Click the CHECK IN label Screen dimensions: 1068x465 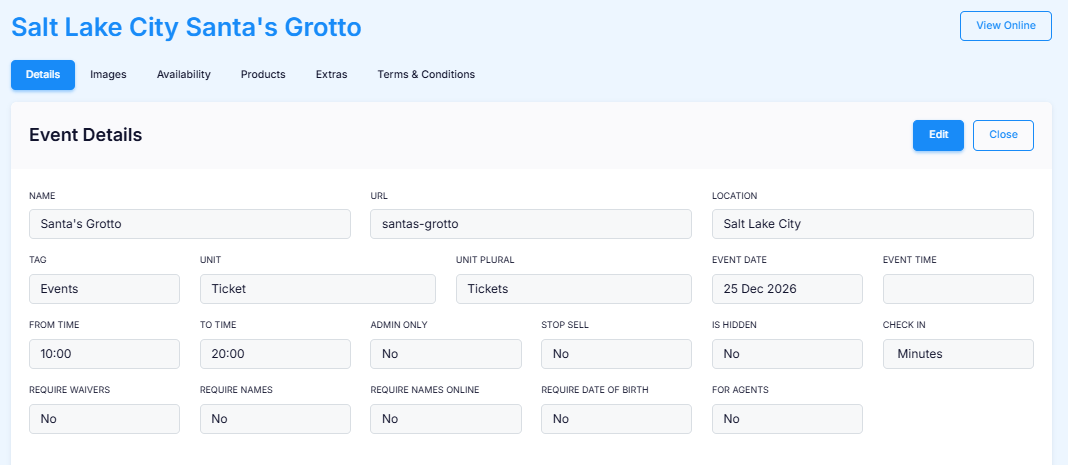pyautogui.click(x=904, y=325)
